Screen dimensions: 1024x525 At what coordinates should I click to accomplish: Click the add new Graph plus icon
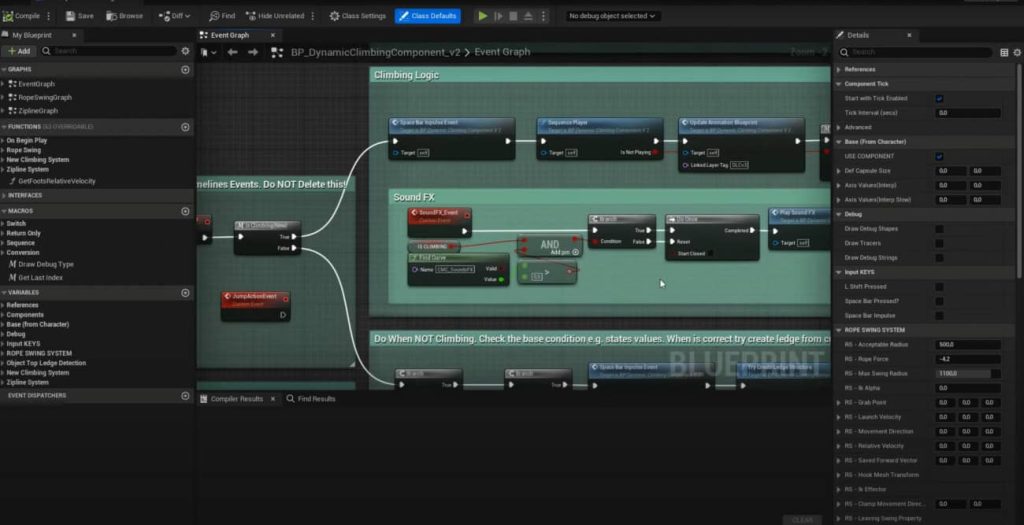click(185, 70)
